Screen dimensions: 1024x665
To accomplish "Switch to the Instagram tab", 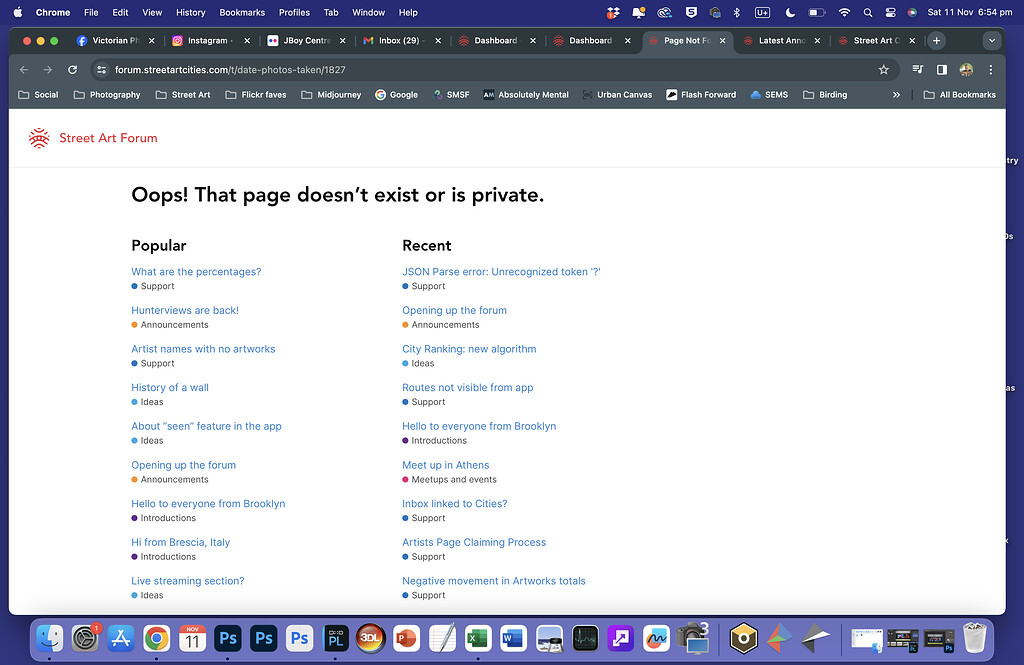I will tap(207, 41).
